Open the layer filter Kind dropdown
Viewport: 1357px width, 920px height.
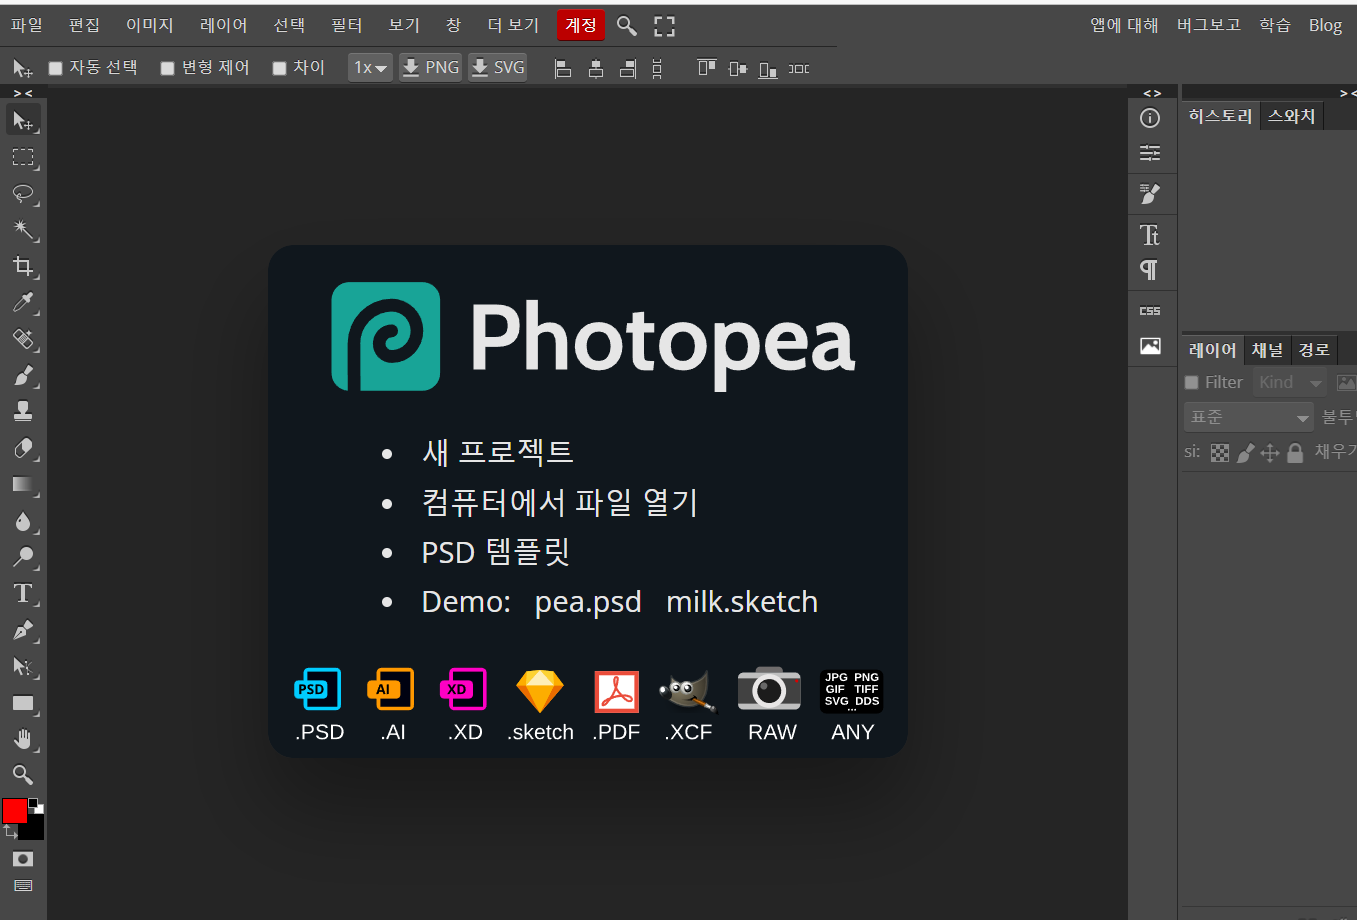pyautogui.click(x=1290, y=382)
